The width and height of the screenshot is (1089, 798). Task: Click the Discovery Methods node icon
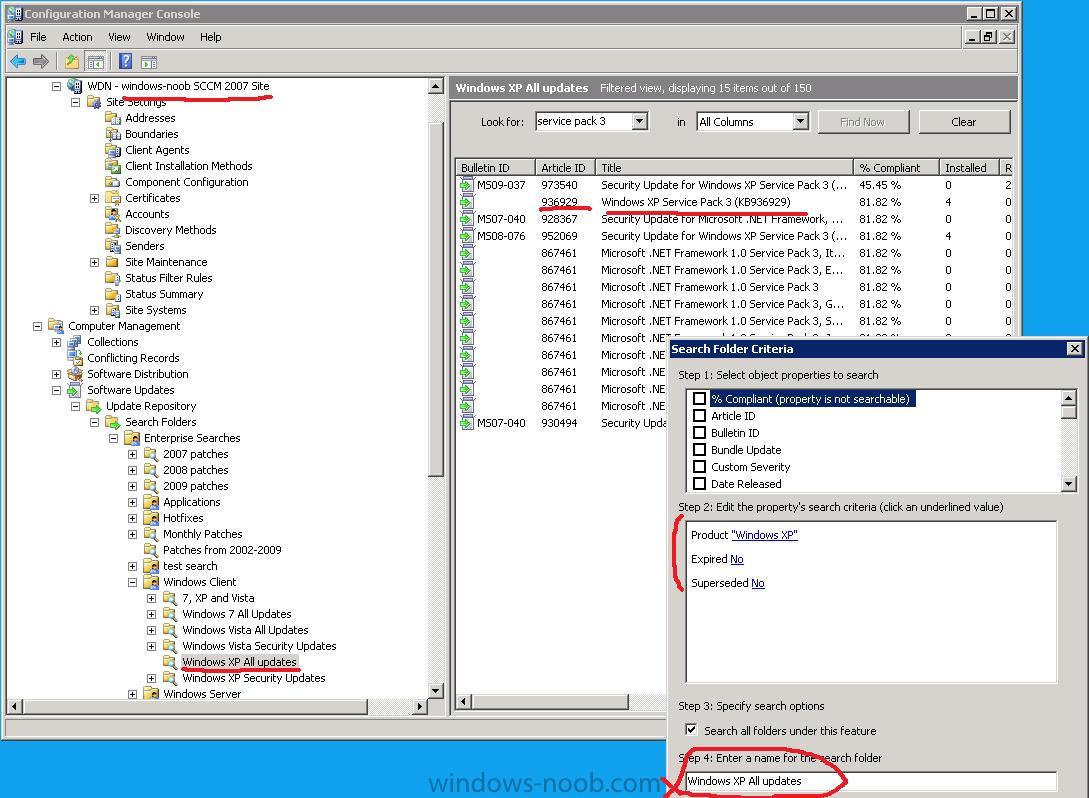(x=113, y=230)
